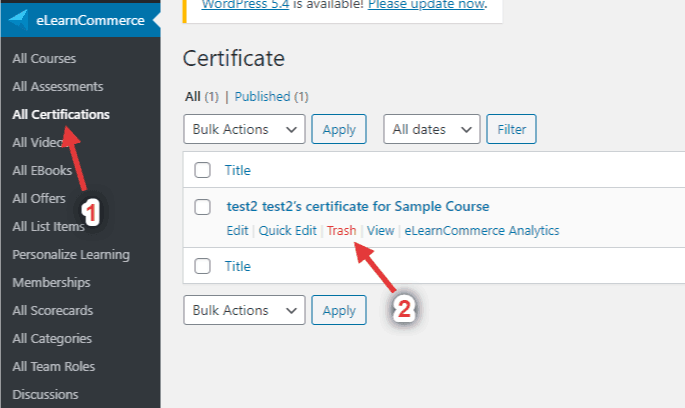This screenshot has height=408, width=685.
Task: Click the eLearnCommerce paper plane icon
Action: 19,20
